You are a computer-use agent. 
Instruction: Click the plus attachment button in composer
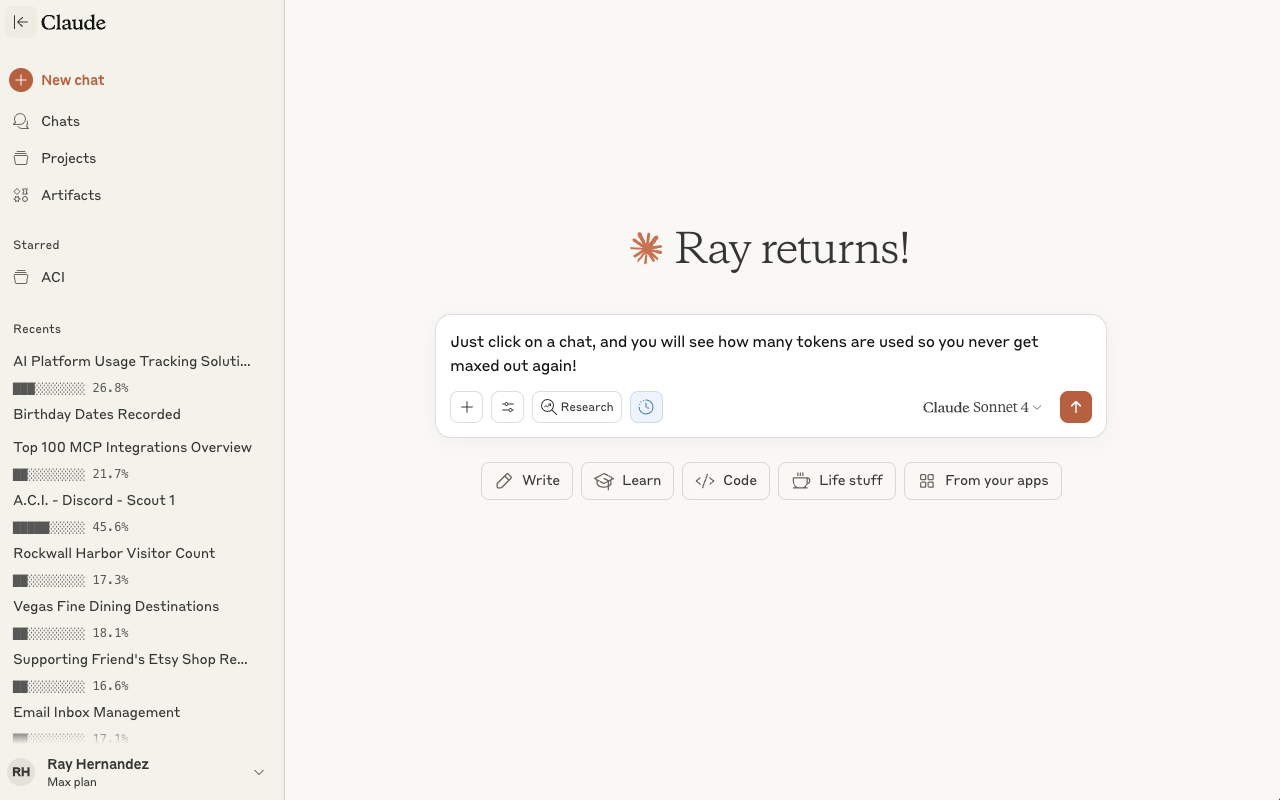(467, 407)
